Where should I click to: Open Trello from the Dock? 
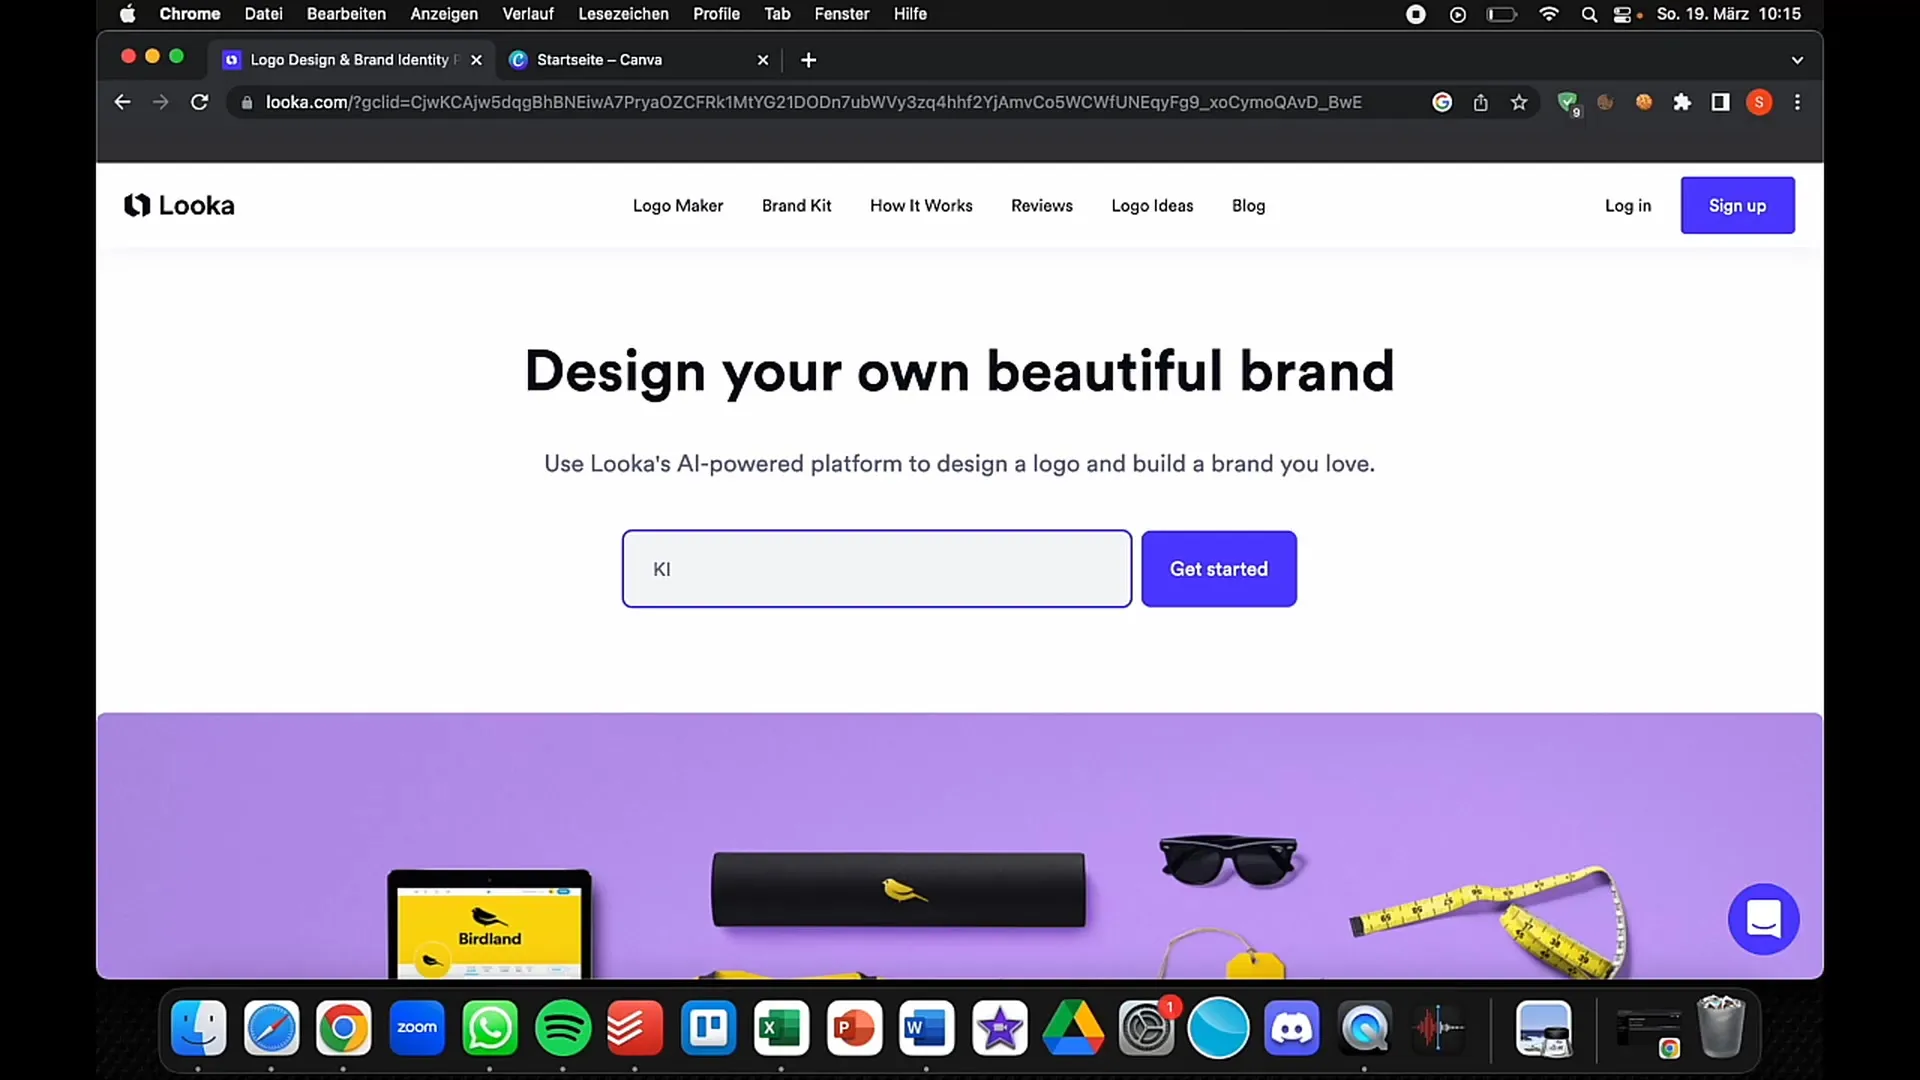708,1028
